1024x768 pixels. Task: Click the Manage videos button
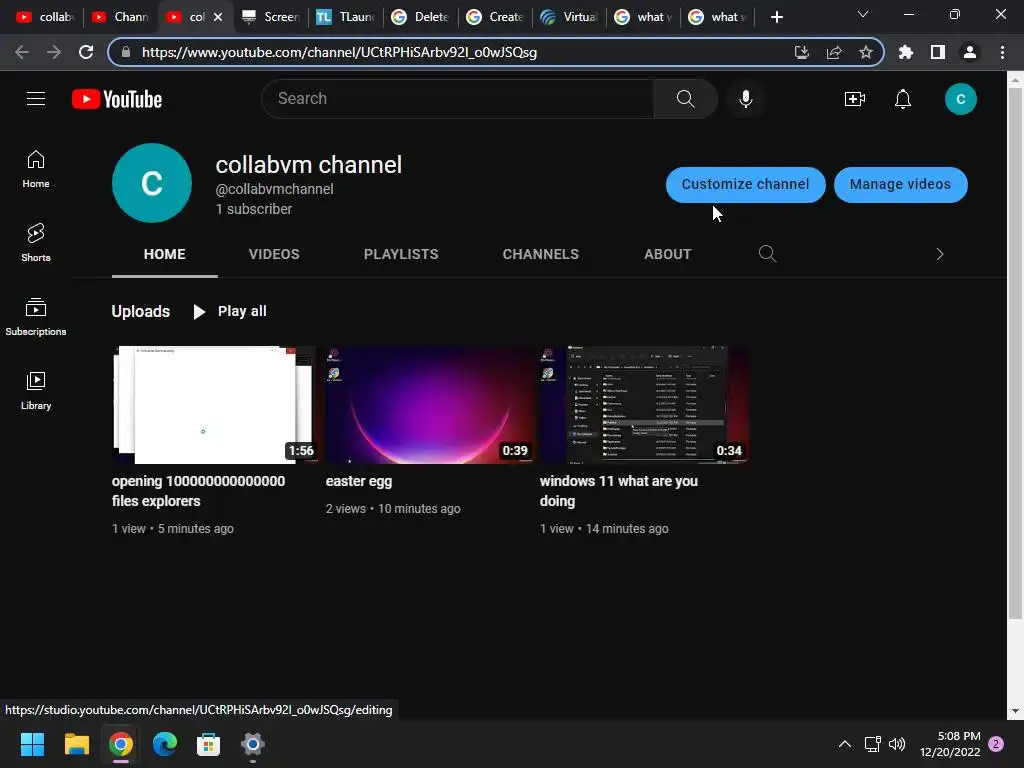click(x=900, y=184)
